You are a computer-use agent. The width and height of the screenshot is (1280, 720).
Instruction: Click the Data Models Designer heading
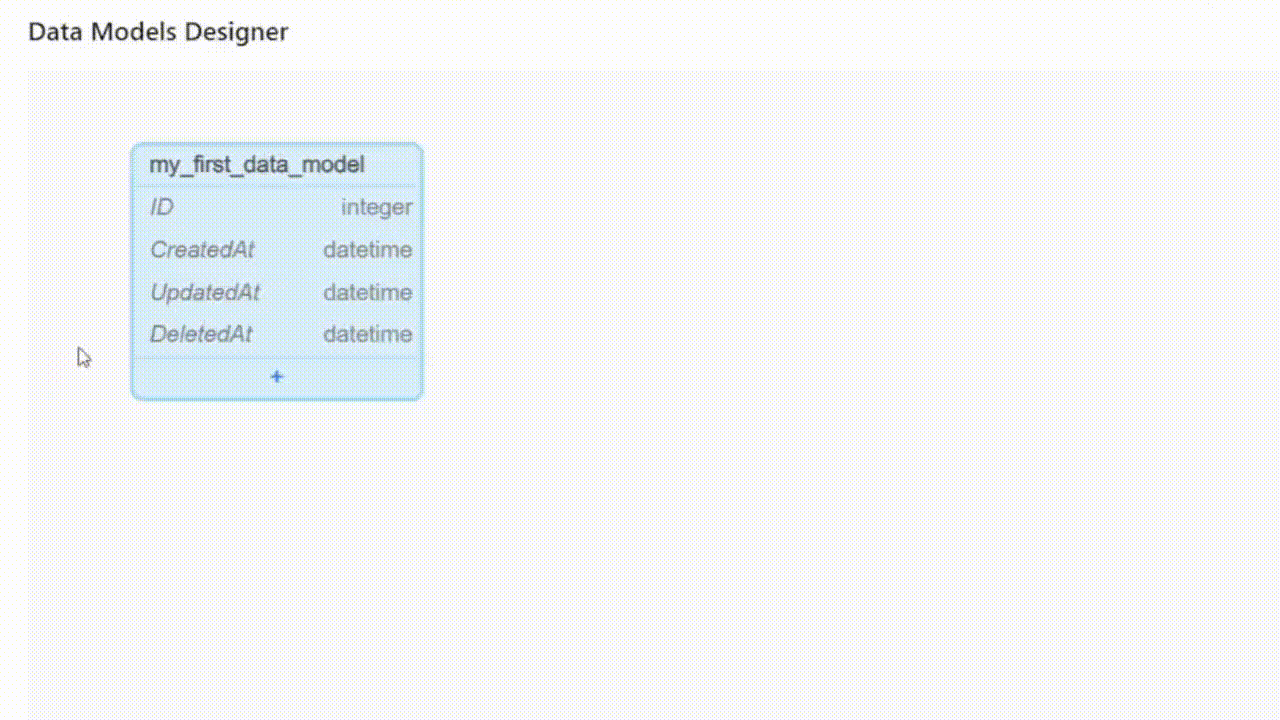tap(158, 32)
